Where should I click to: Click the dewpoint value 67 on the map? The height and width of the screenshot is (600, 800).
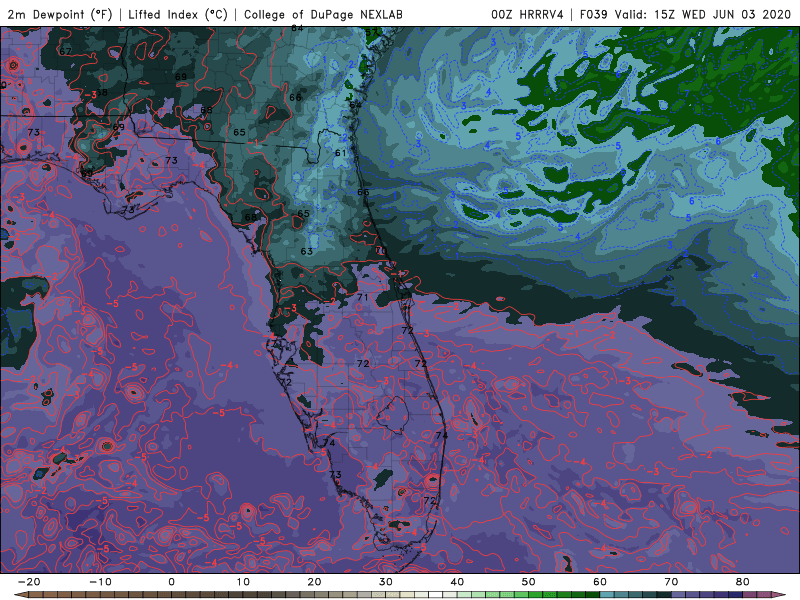[x=65, y=52]
